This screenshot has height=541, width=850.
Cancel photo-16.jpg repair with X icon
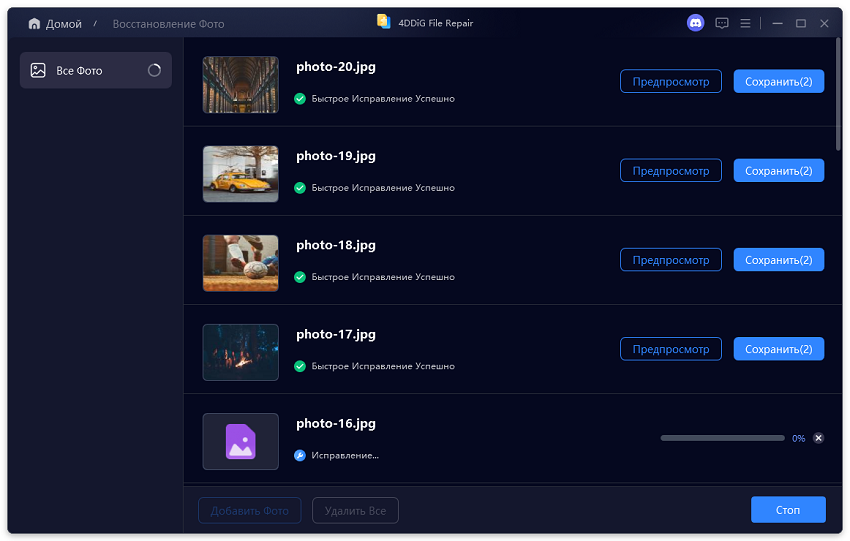point(818,438)
